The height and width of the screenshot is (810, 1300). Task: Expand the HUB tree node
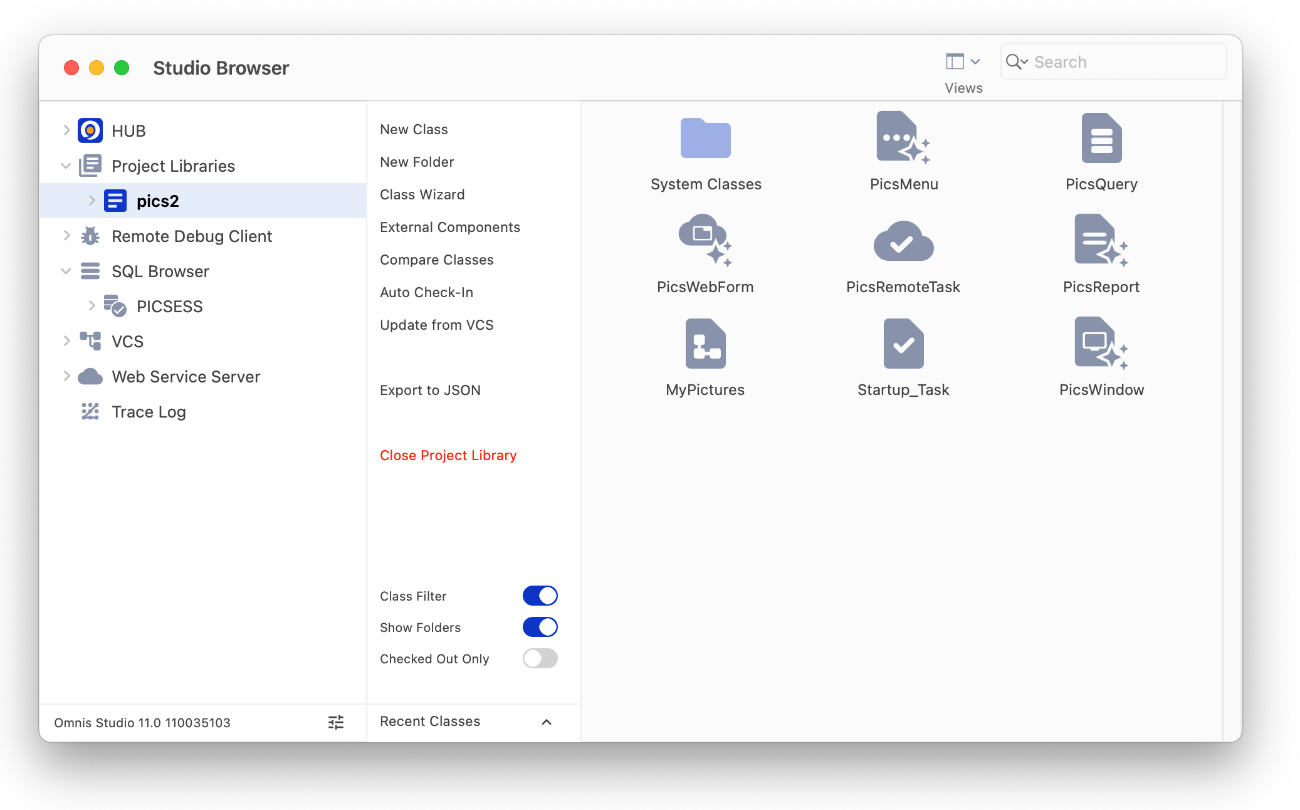coord(66,130)
